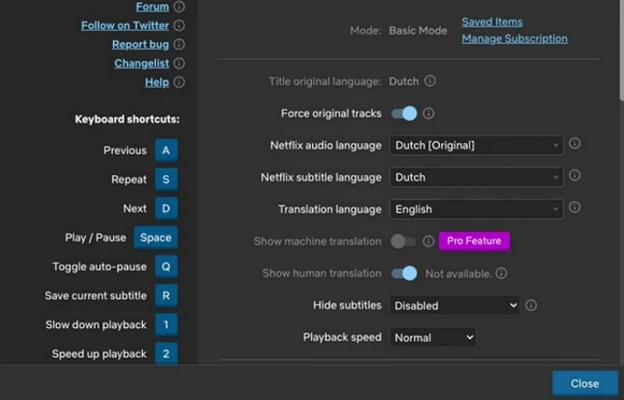Open the Forum link
The image size is (624, 400).
click(x=152, y=7)
